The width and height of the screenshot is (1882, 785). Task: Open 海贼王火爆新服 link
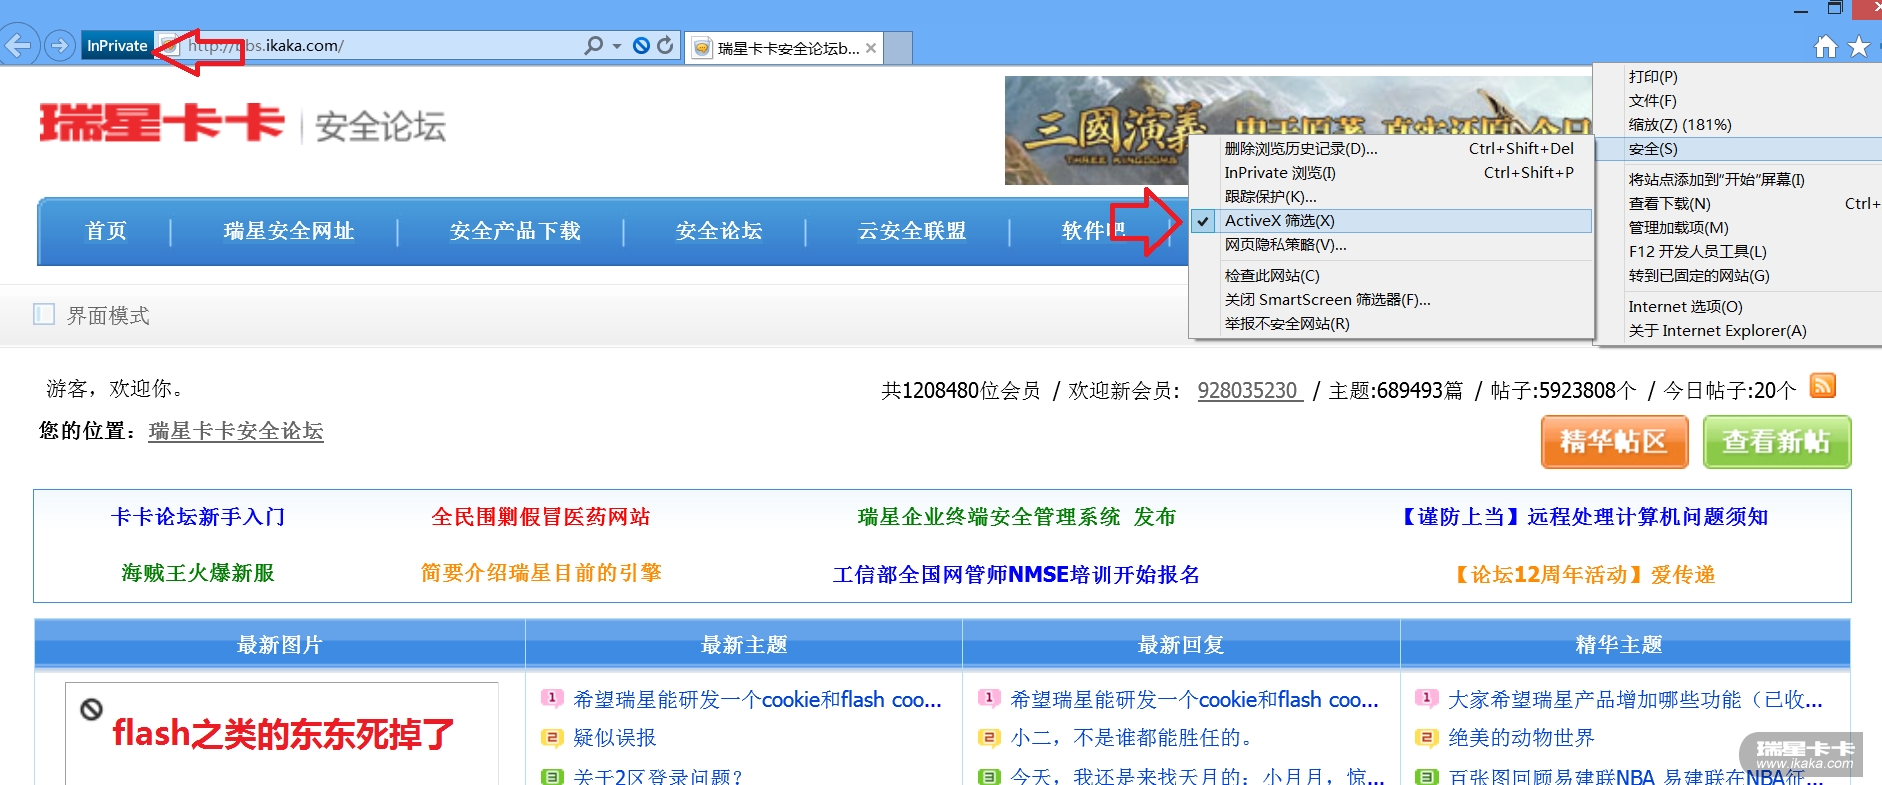click(198, 573)
